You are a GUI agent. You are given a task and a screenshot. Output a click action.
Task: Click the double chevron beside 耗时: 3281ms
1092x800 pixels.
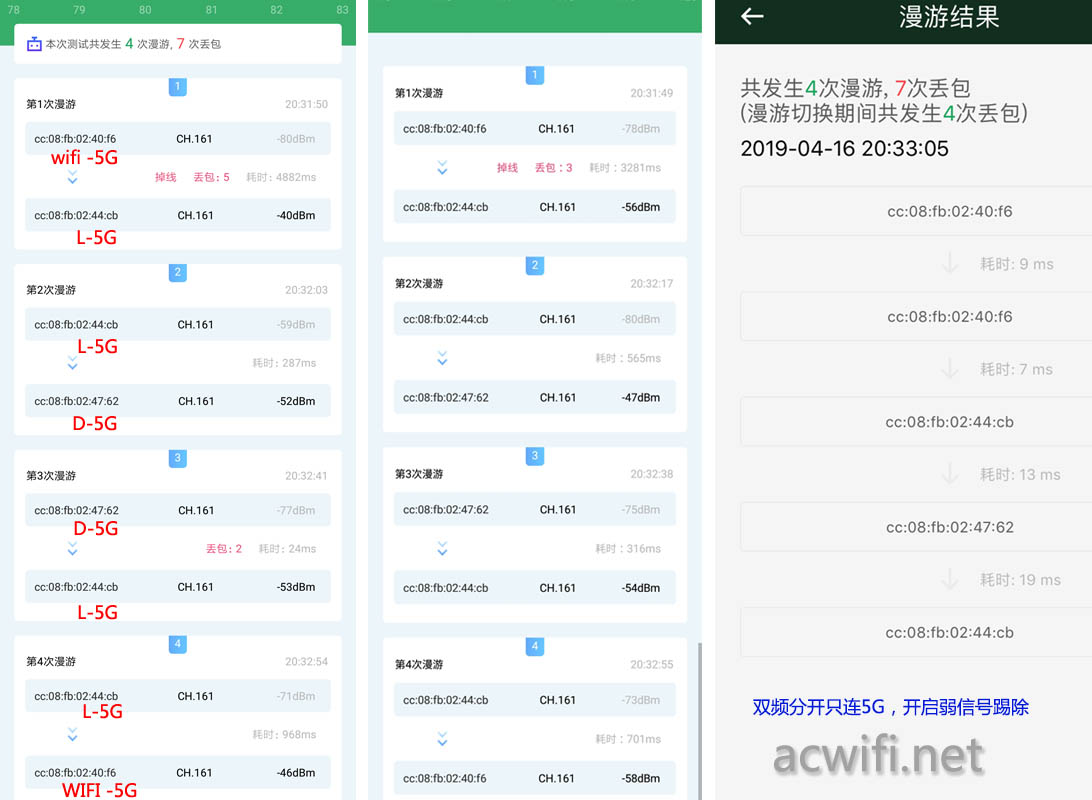442,168
